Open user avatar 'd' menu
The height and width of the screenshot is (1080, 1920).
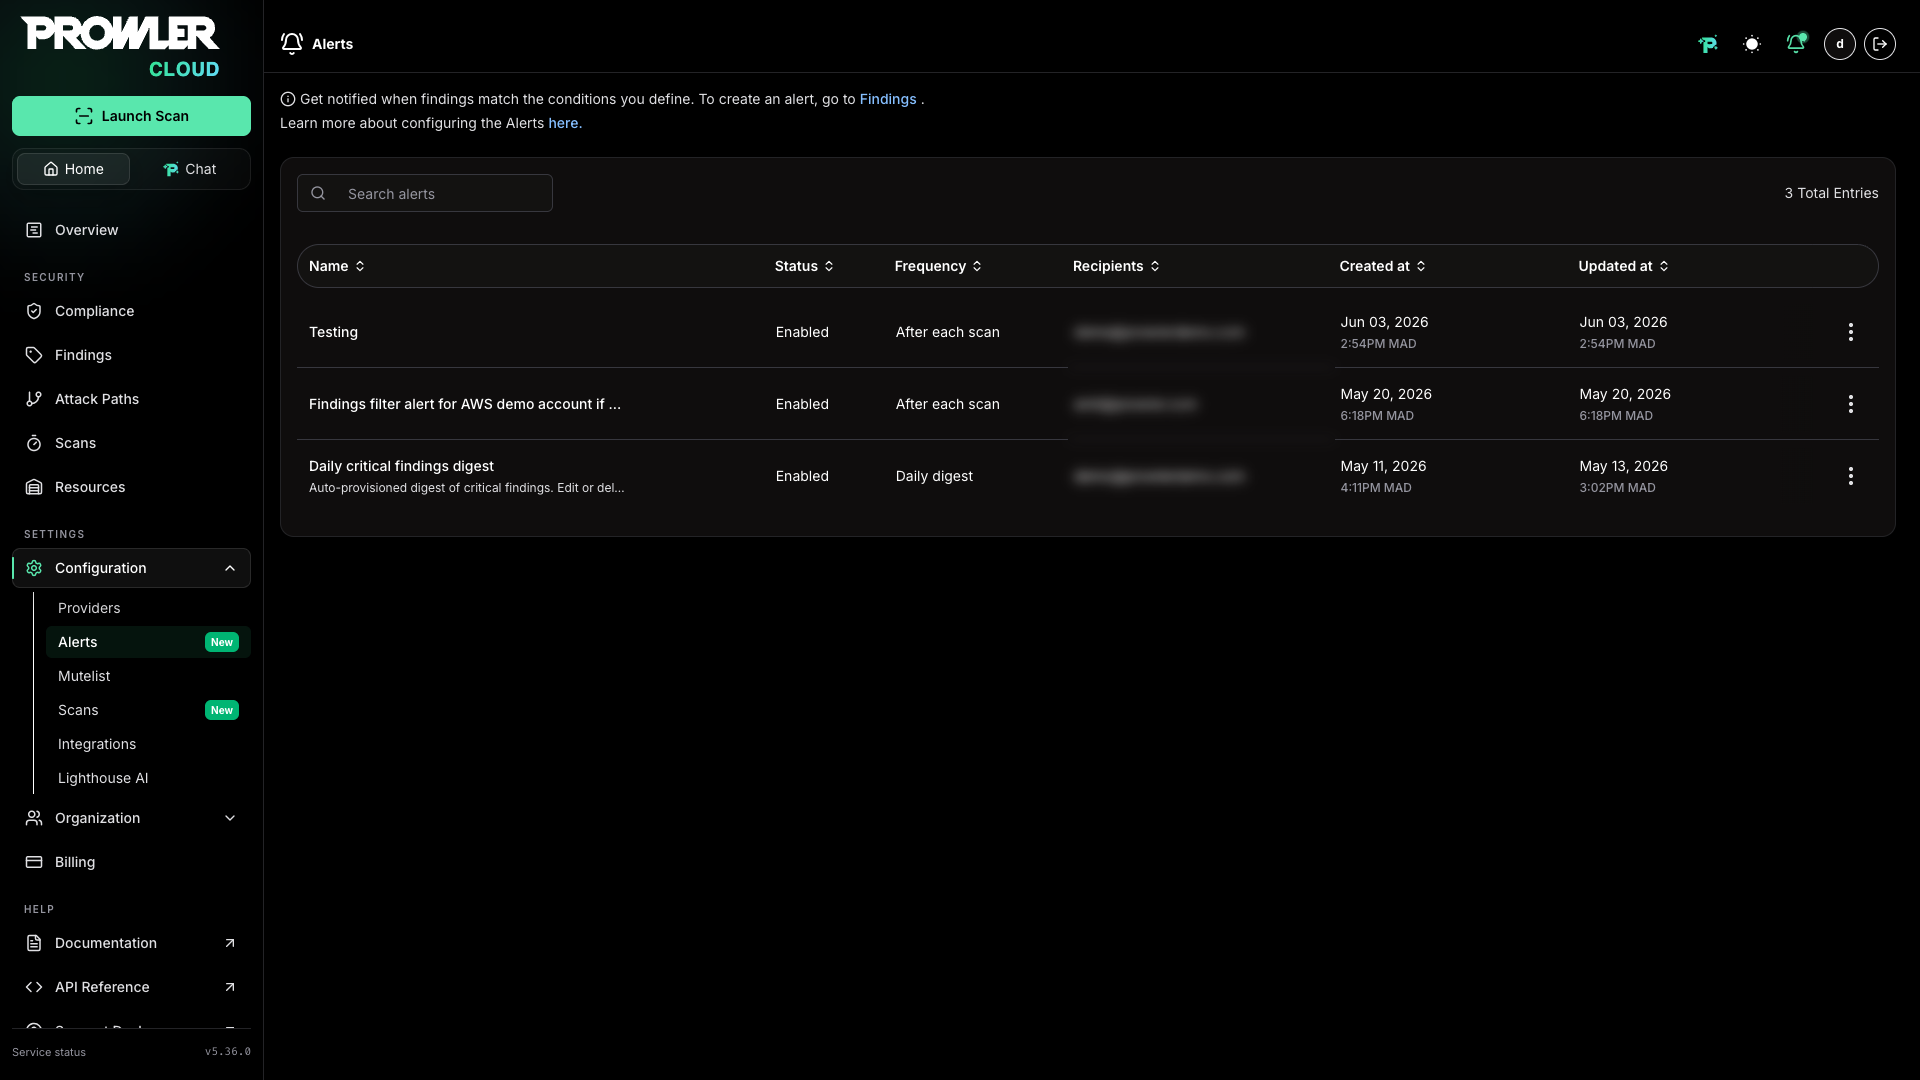coord(1840,44)
